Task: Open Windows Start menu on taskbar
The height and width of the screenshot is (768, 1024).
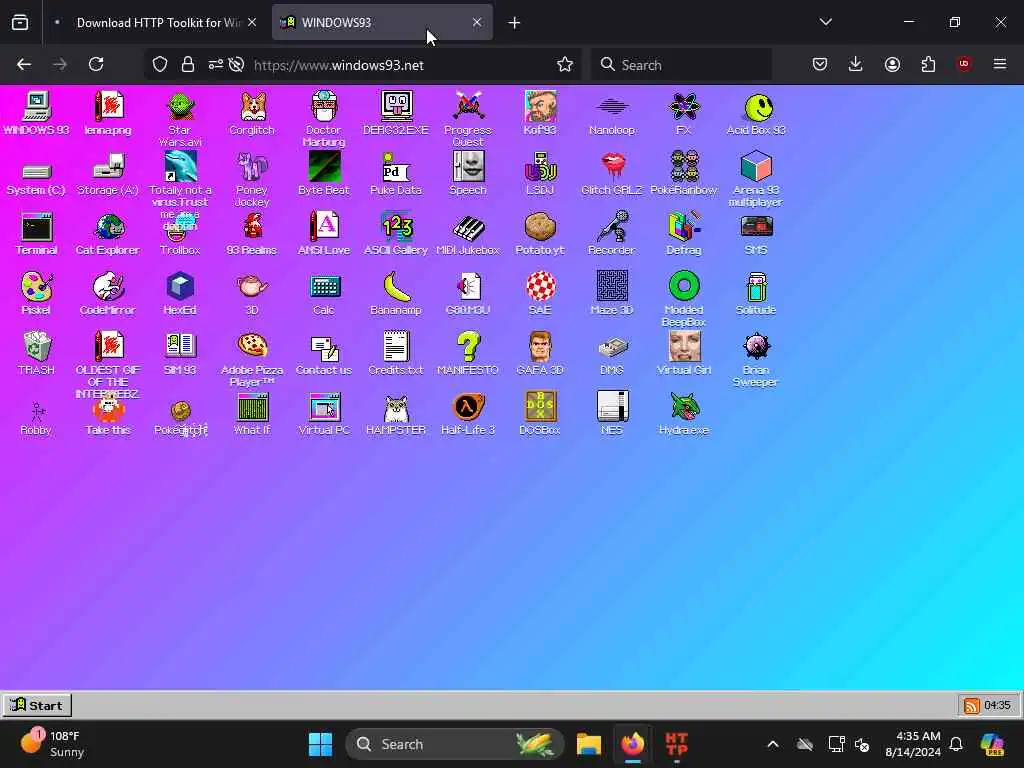Action: pos(320,744)
